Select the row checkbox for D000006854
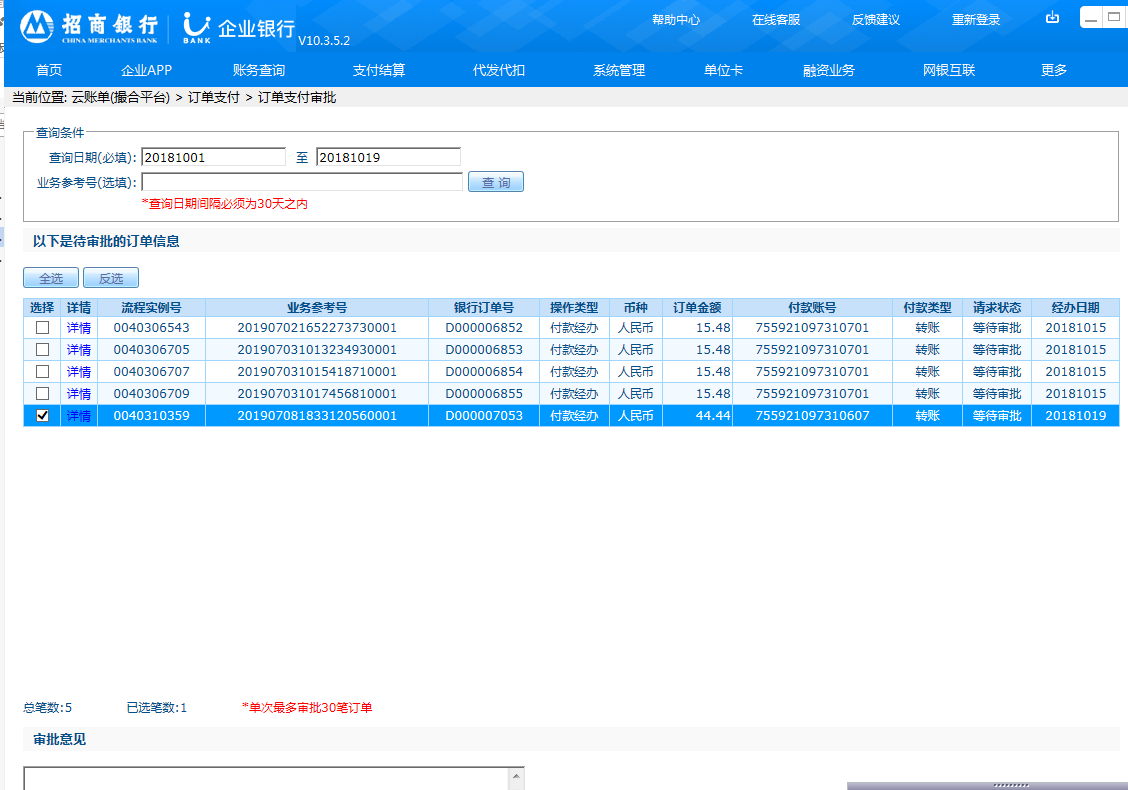Screen dimensions: 1128x790 click(x=42, y=372)
